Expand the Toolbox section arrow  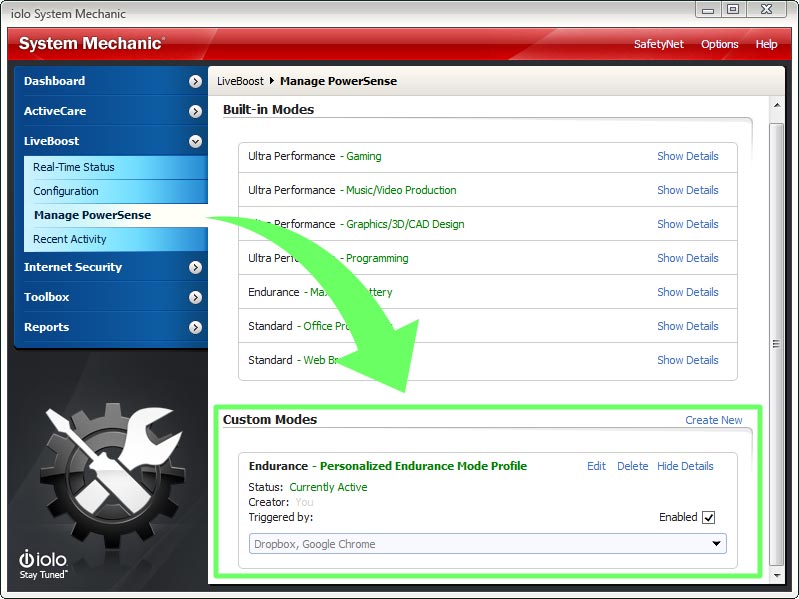(x=195, y=297)
